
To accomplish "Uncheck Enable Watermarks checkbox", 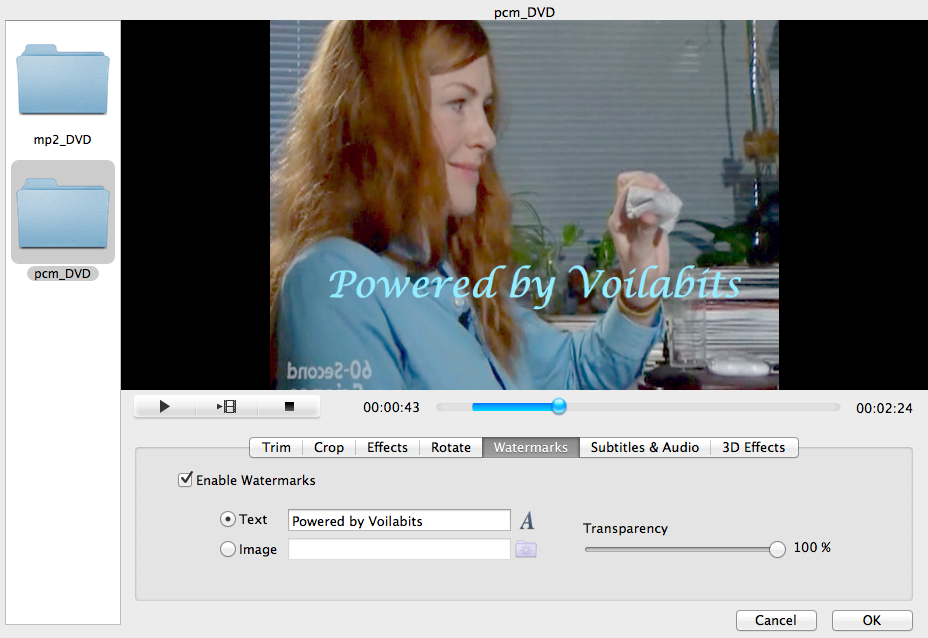I will [185, 480].
